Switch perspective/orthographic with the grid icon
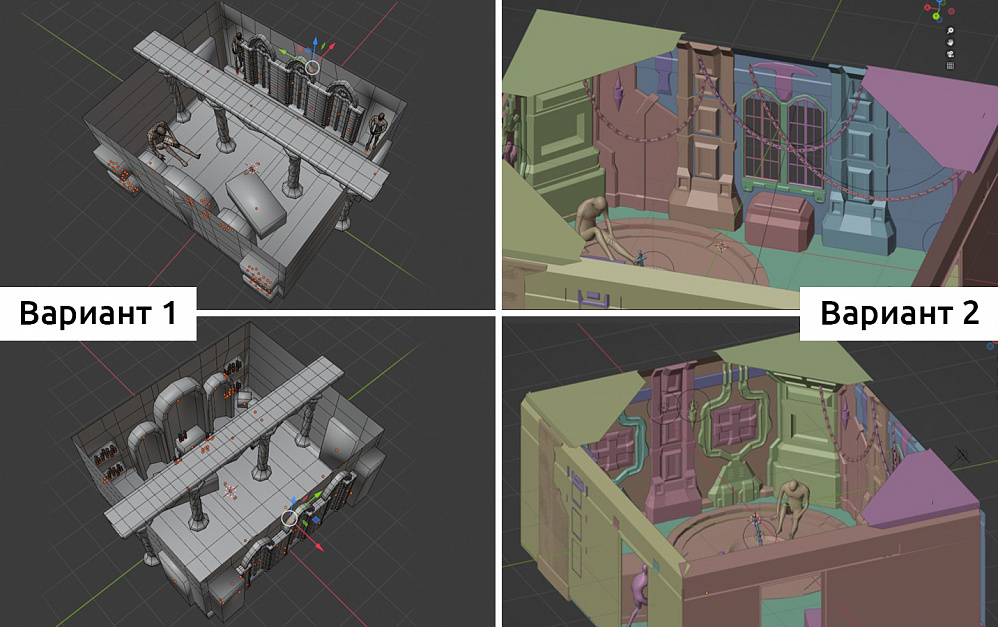 [x=950, y=66]
